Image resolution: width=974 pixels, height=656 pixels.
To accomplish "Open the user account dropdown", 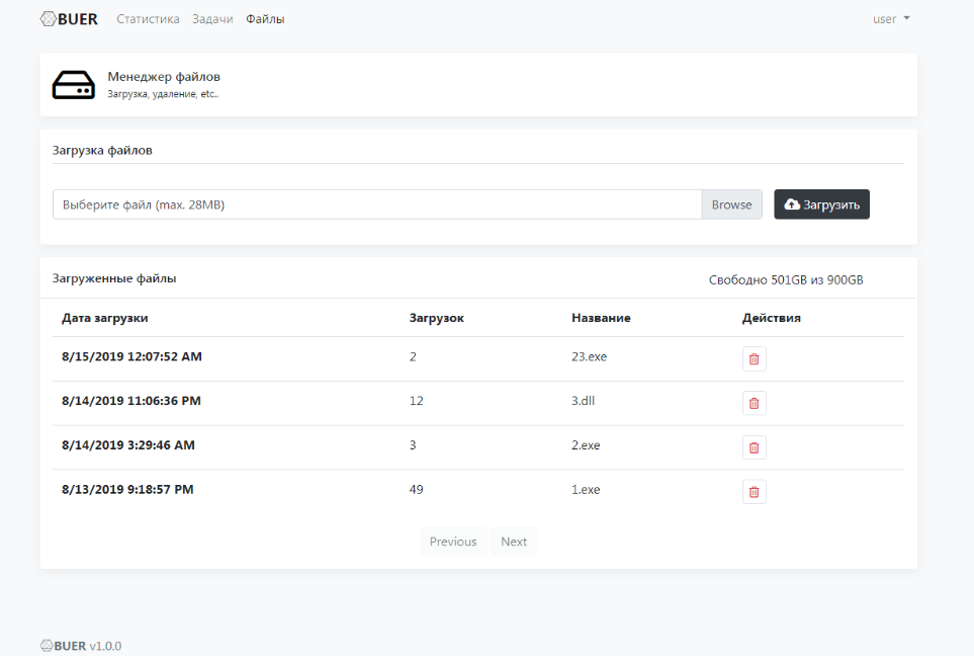I will [x=891, y=19].
